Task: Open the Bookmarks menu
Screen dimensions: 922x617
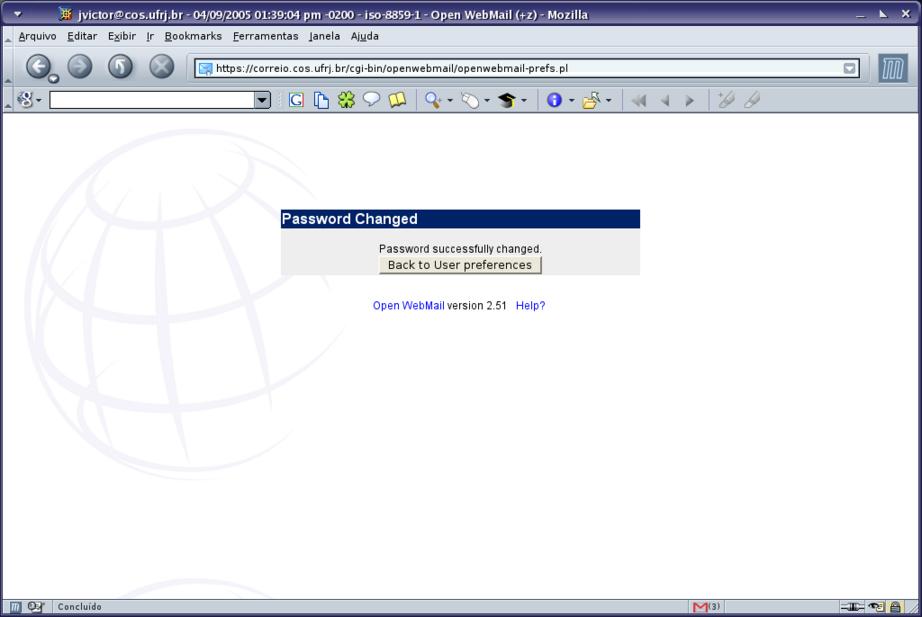Action: [193, 36]
